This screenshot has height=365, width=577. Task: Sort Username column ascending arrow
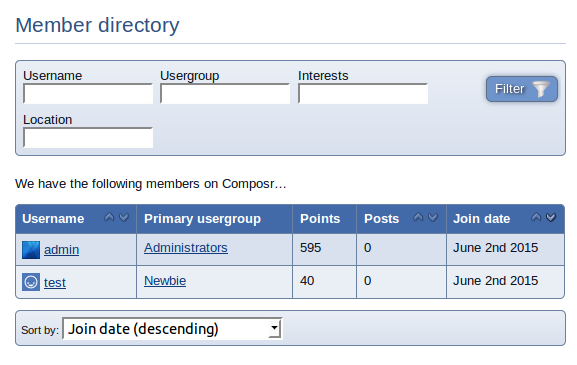click(x=109, y=217)
